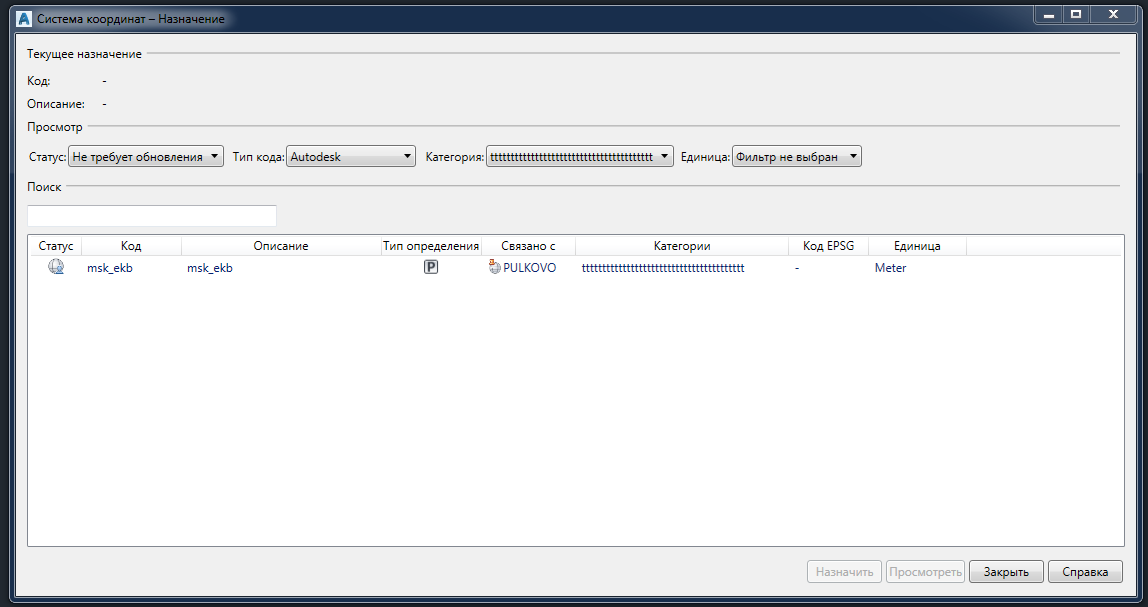Open the Статус dropdown
Image resolution: width=1148 pixels, height=607 pixels.
tap(146, 157)
